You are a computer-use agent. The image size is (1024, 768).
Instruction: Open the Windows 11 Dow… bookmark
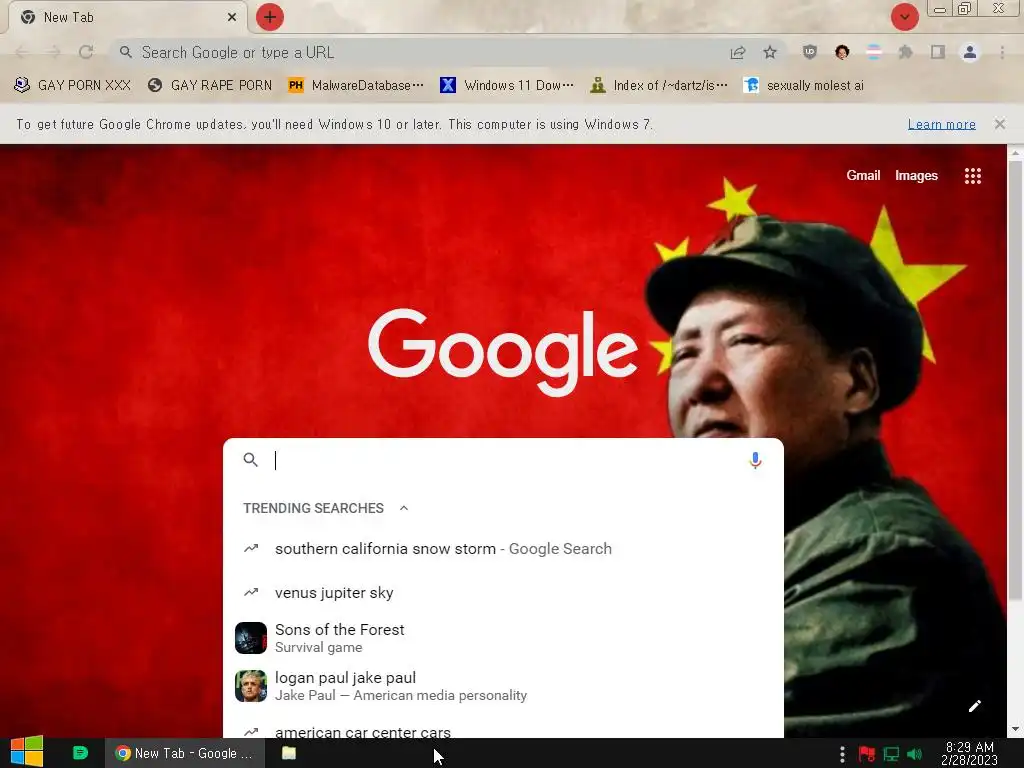[507, 86]
